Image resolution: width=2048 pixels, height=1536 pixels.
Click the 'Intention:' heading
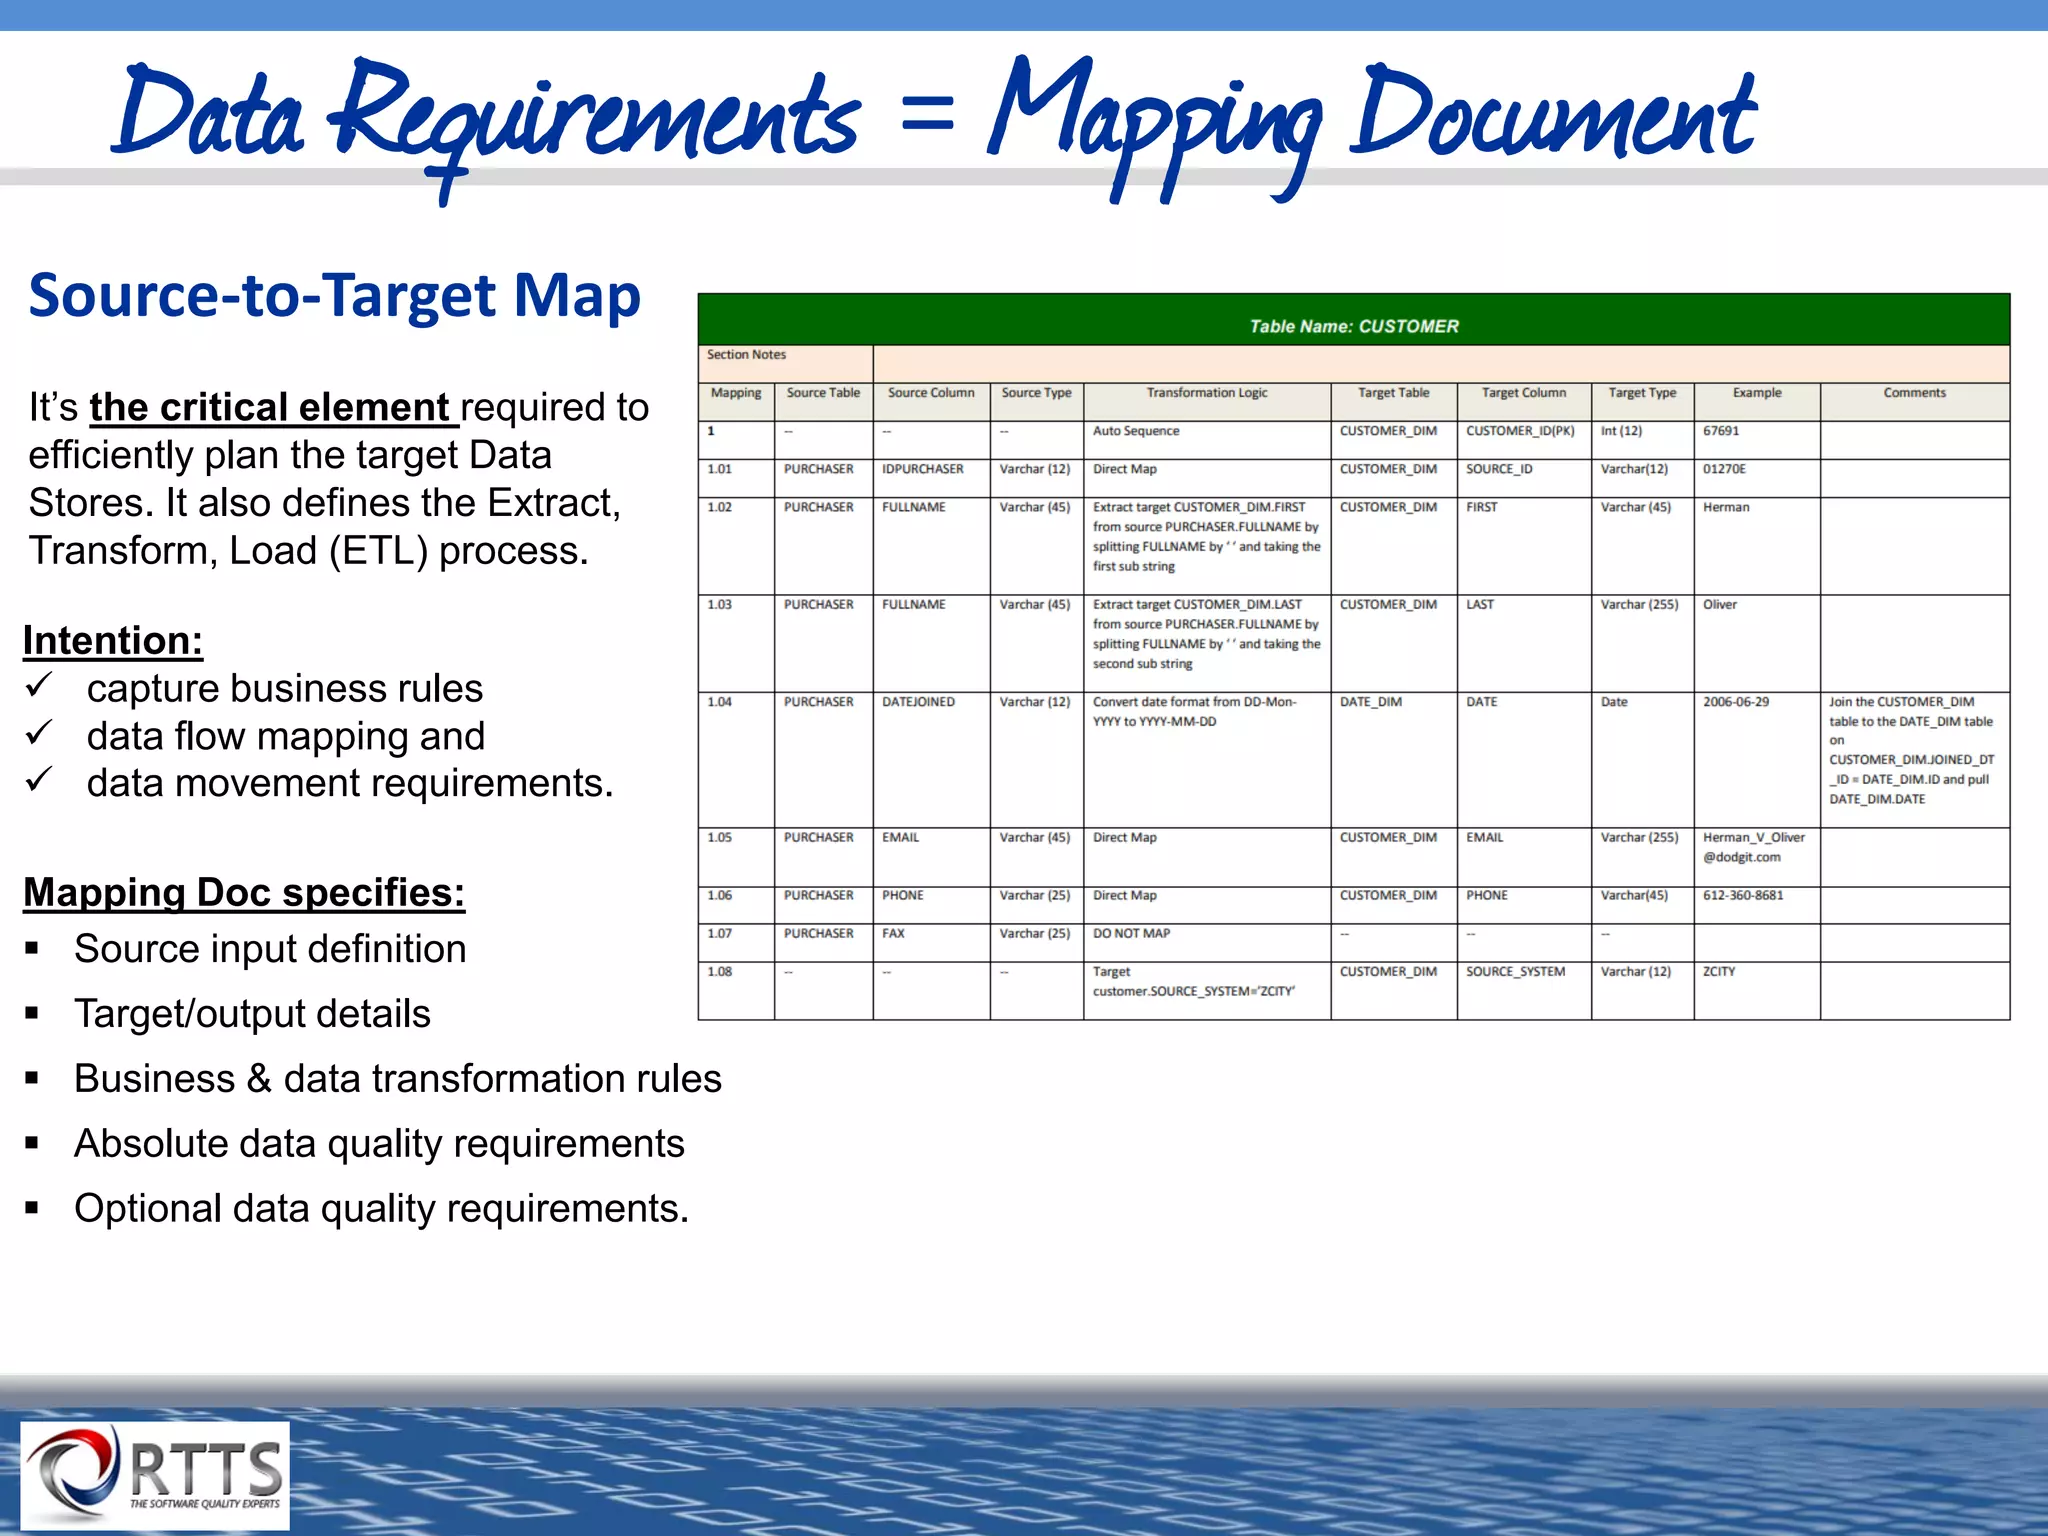113,640
